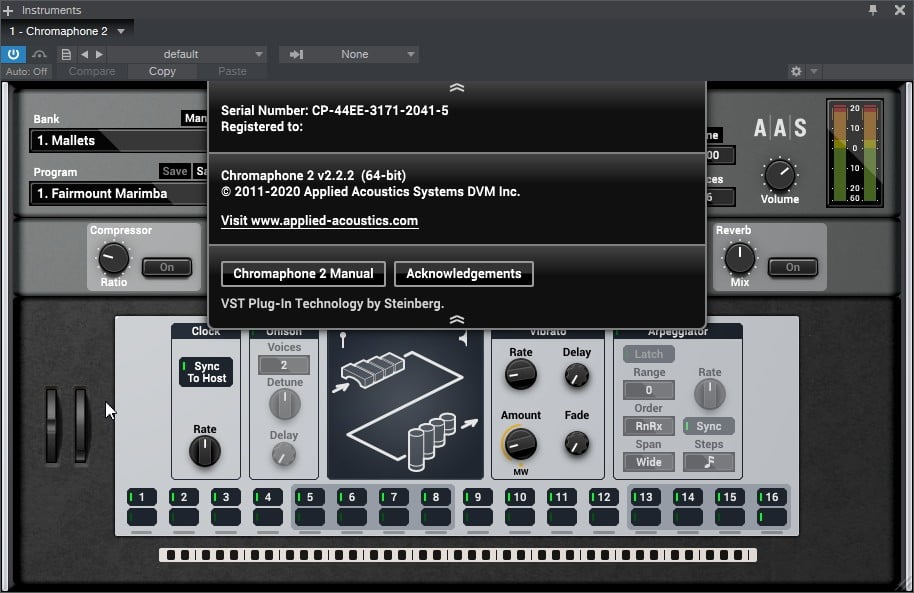Click the program Save button

point(174,171)
